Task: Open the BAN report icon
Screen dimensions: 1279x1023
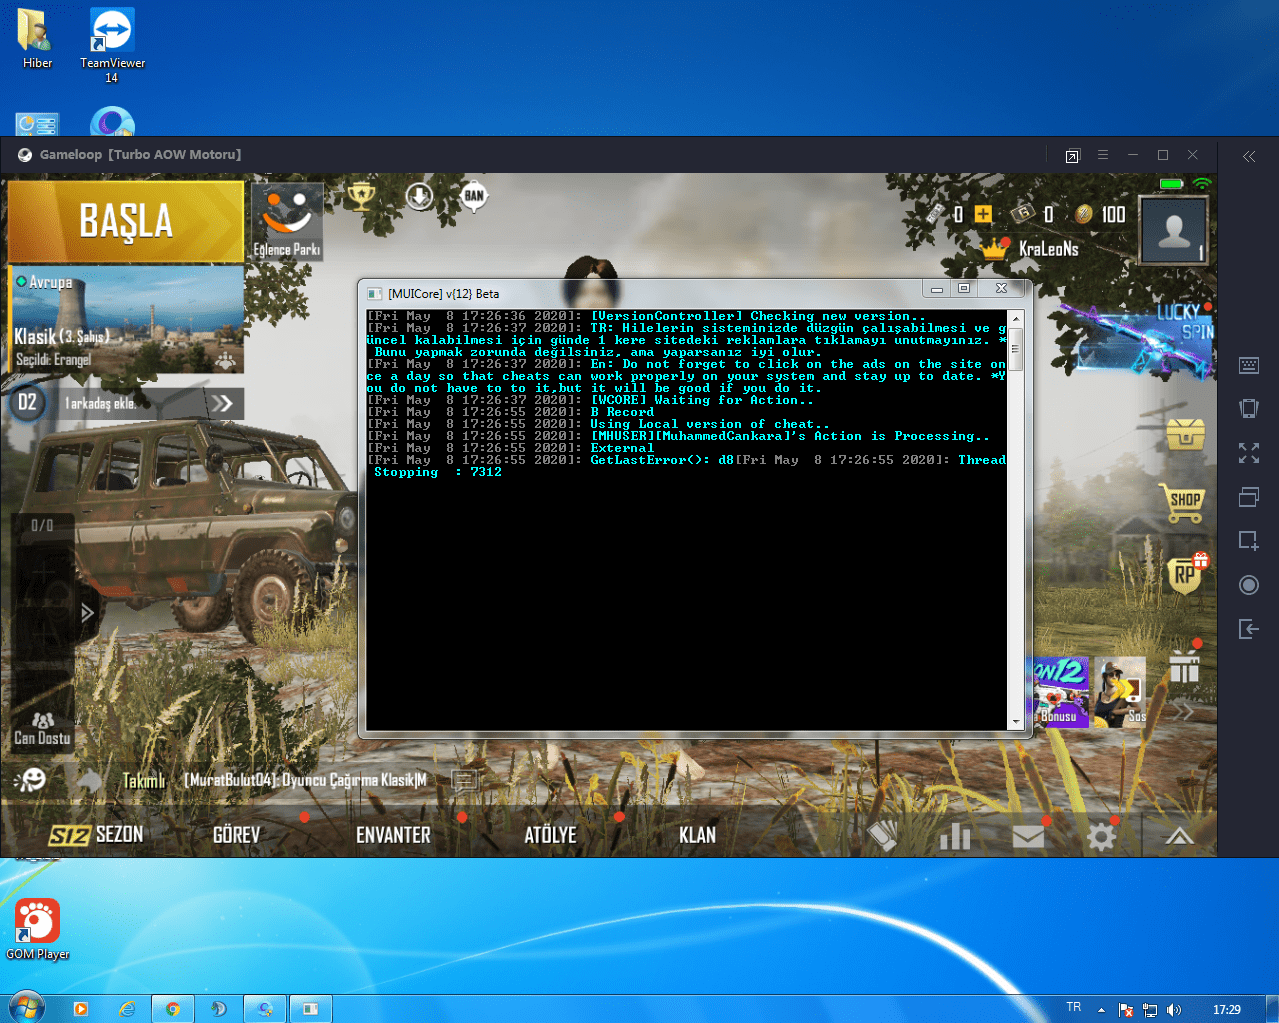Action: [x=474, y=196]
